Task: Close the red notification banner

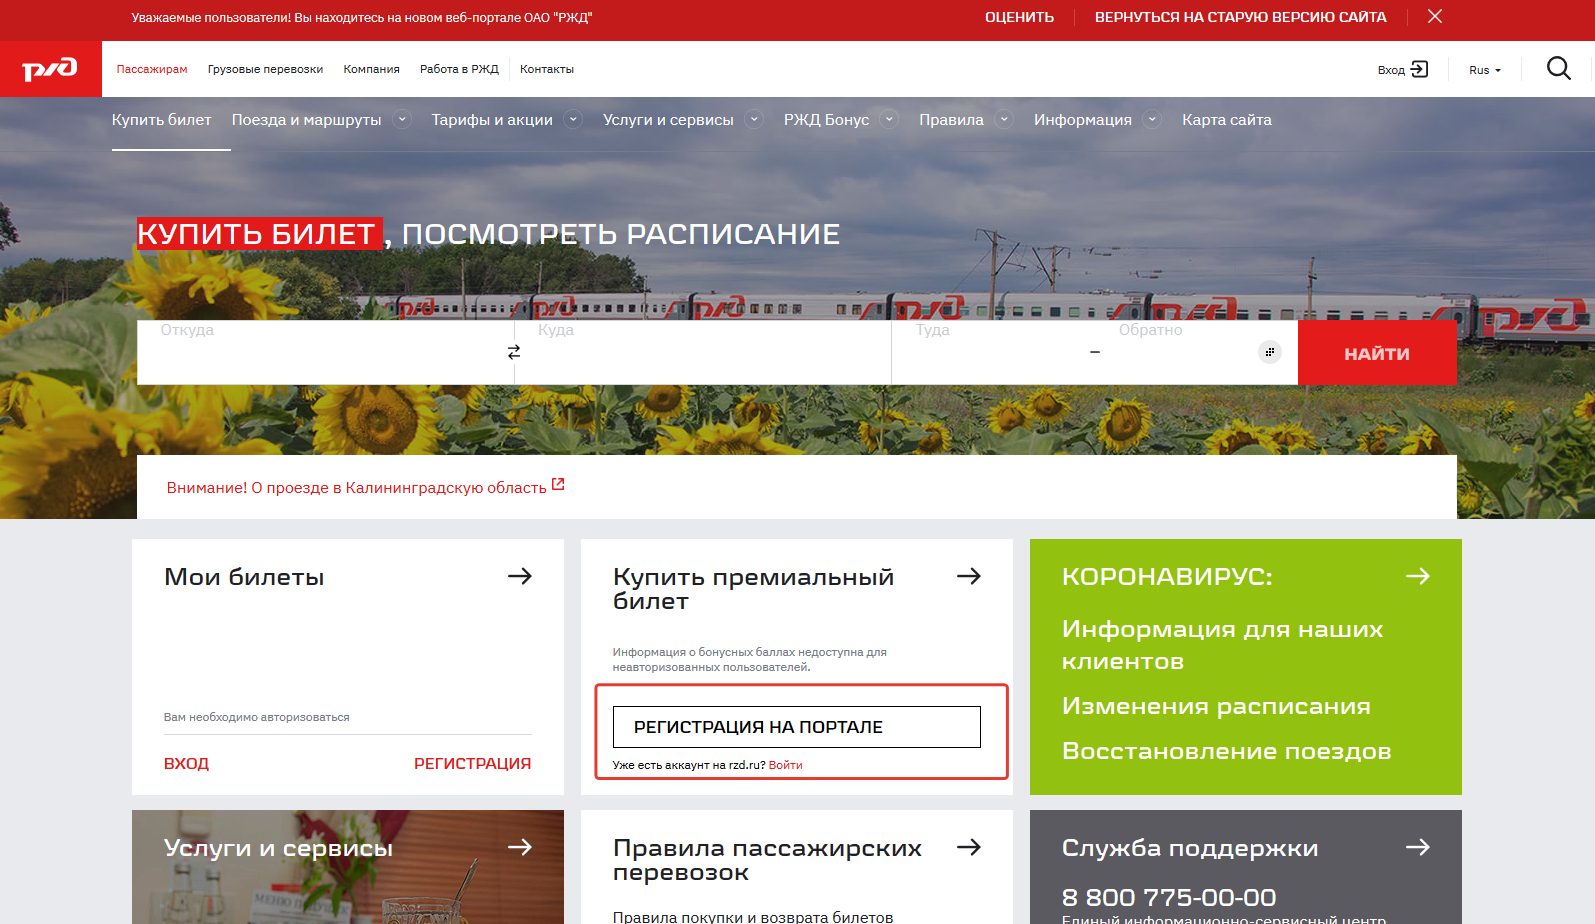Action: (1434, 17)
